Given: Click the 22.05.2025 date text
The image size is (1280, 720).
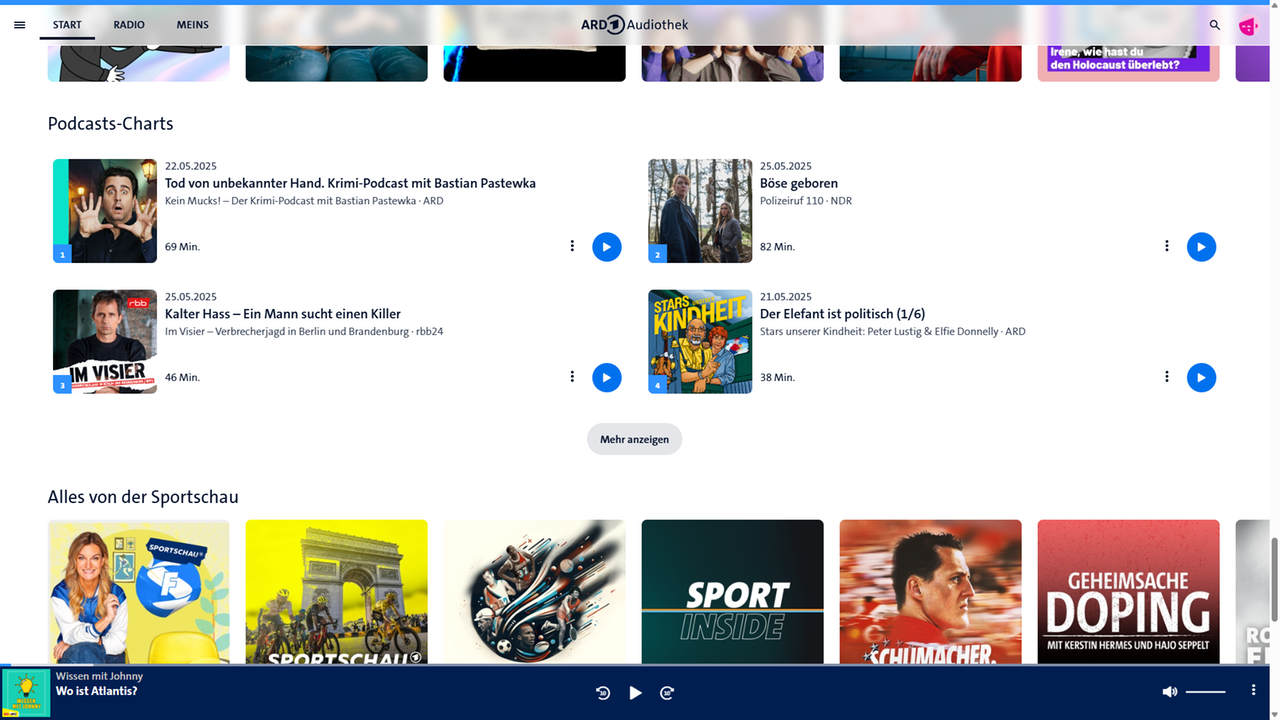Looking at the screenshot, I should pos(191,166).
